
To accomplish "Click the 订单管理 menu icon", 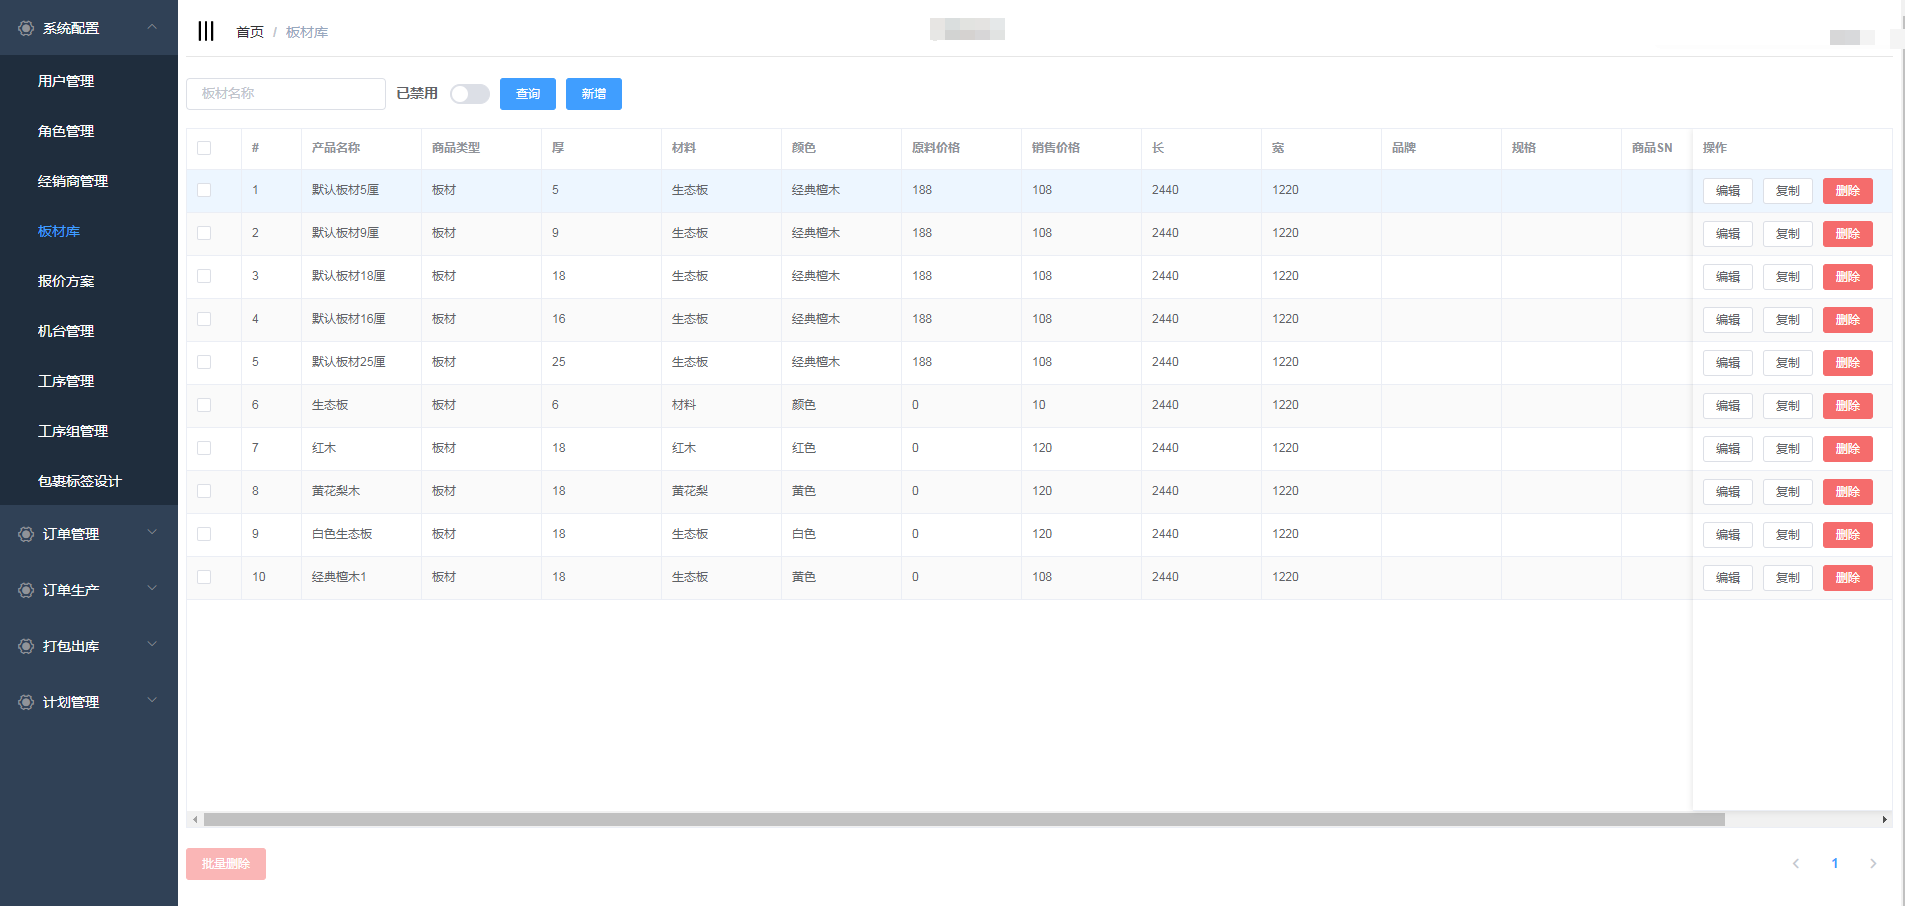I will pos(26,534).
